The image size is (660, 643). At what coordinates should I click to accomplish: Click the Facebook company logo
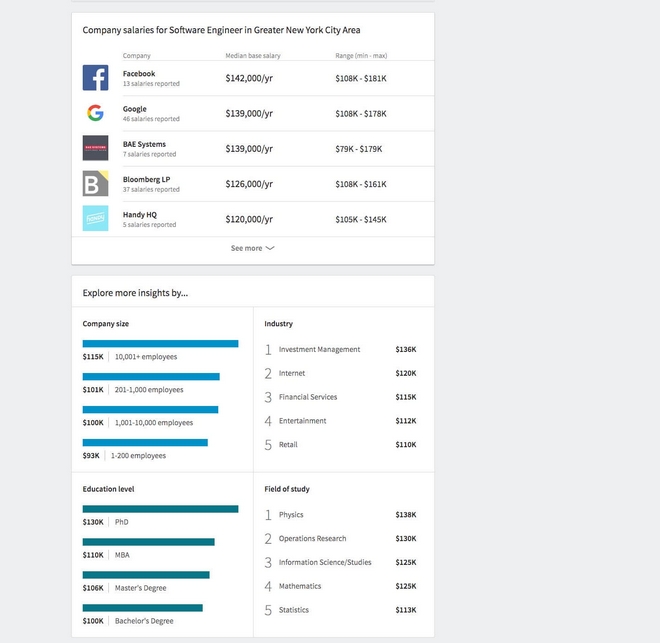click(95, 78)
